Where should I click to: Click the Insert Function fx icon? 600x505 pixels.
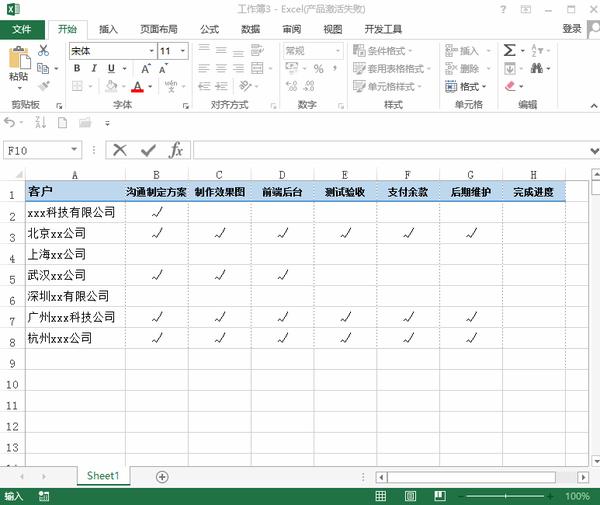176,150
